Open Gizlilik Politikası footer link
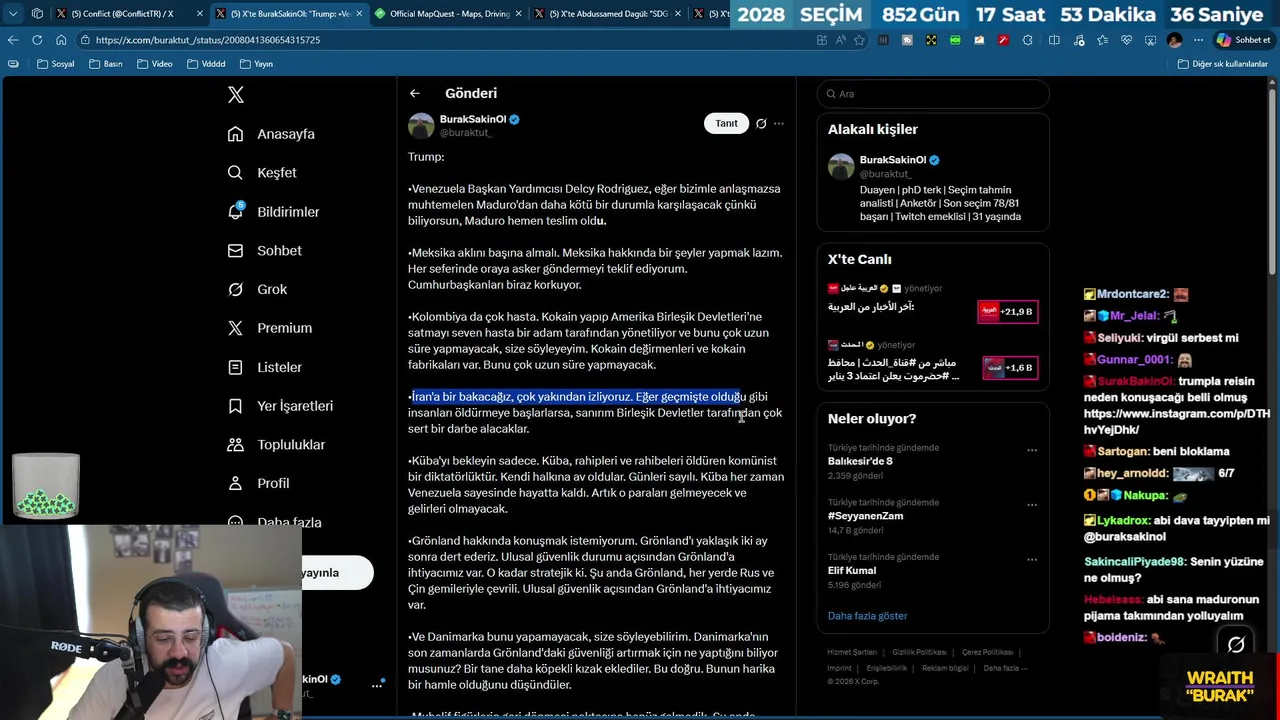Image resolution: width=1280 pixels, height=720 pixels. coord(919,652)
